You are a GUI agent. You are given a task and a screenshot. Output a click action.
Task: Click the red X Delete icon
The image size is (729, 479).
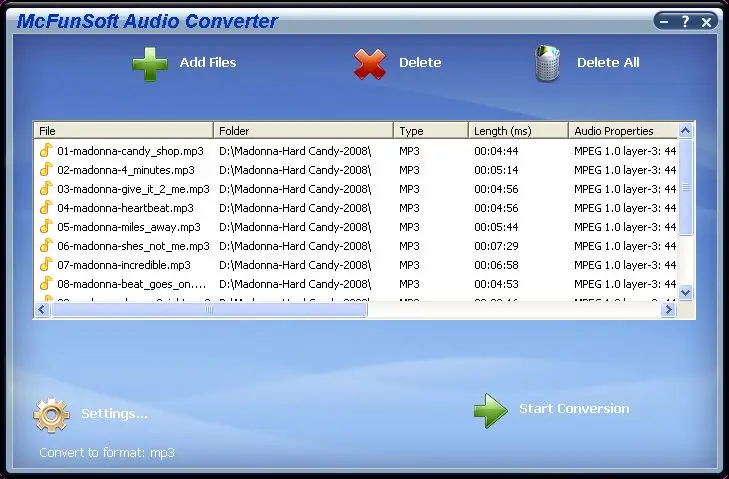click(x=370, y=64)
